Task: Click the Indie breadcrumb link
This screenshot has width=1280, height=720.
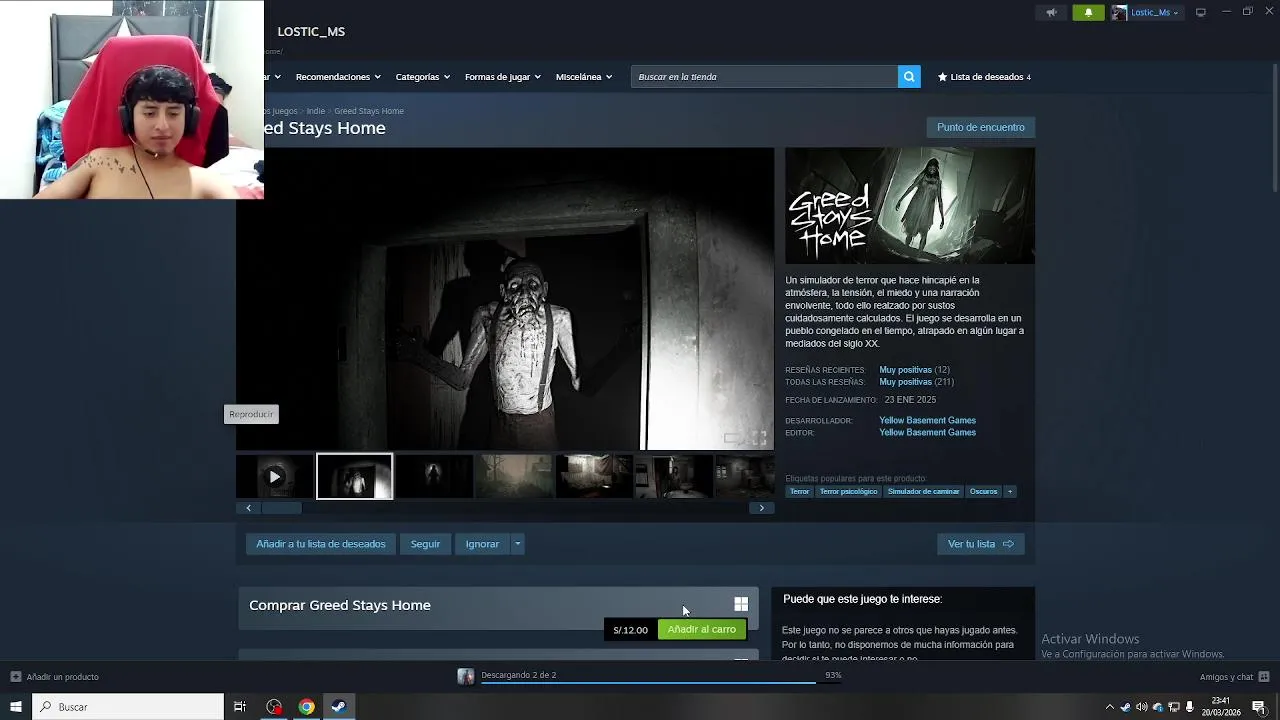Action: click(316, 111)
